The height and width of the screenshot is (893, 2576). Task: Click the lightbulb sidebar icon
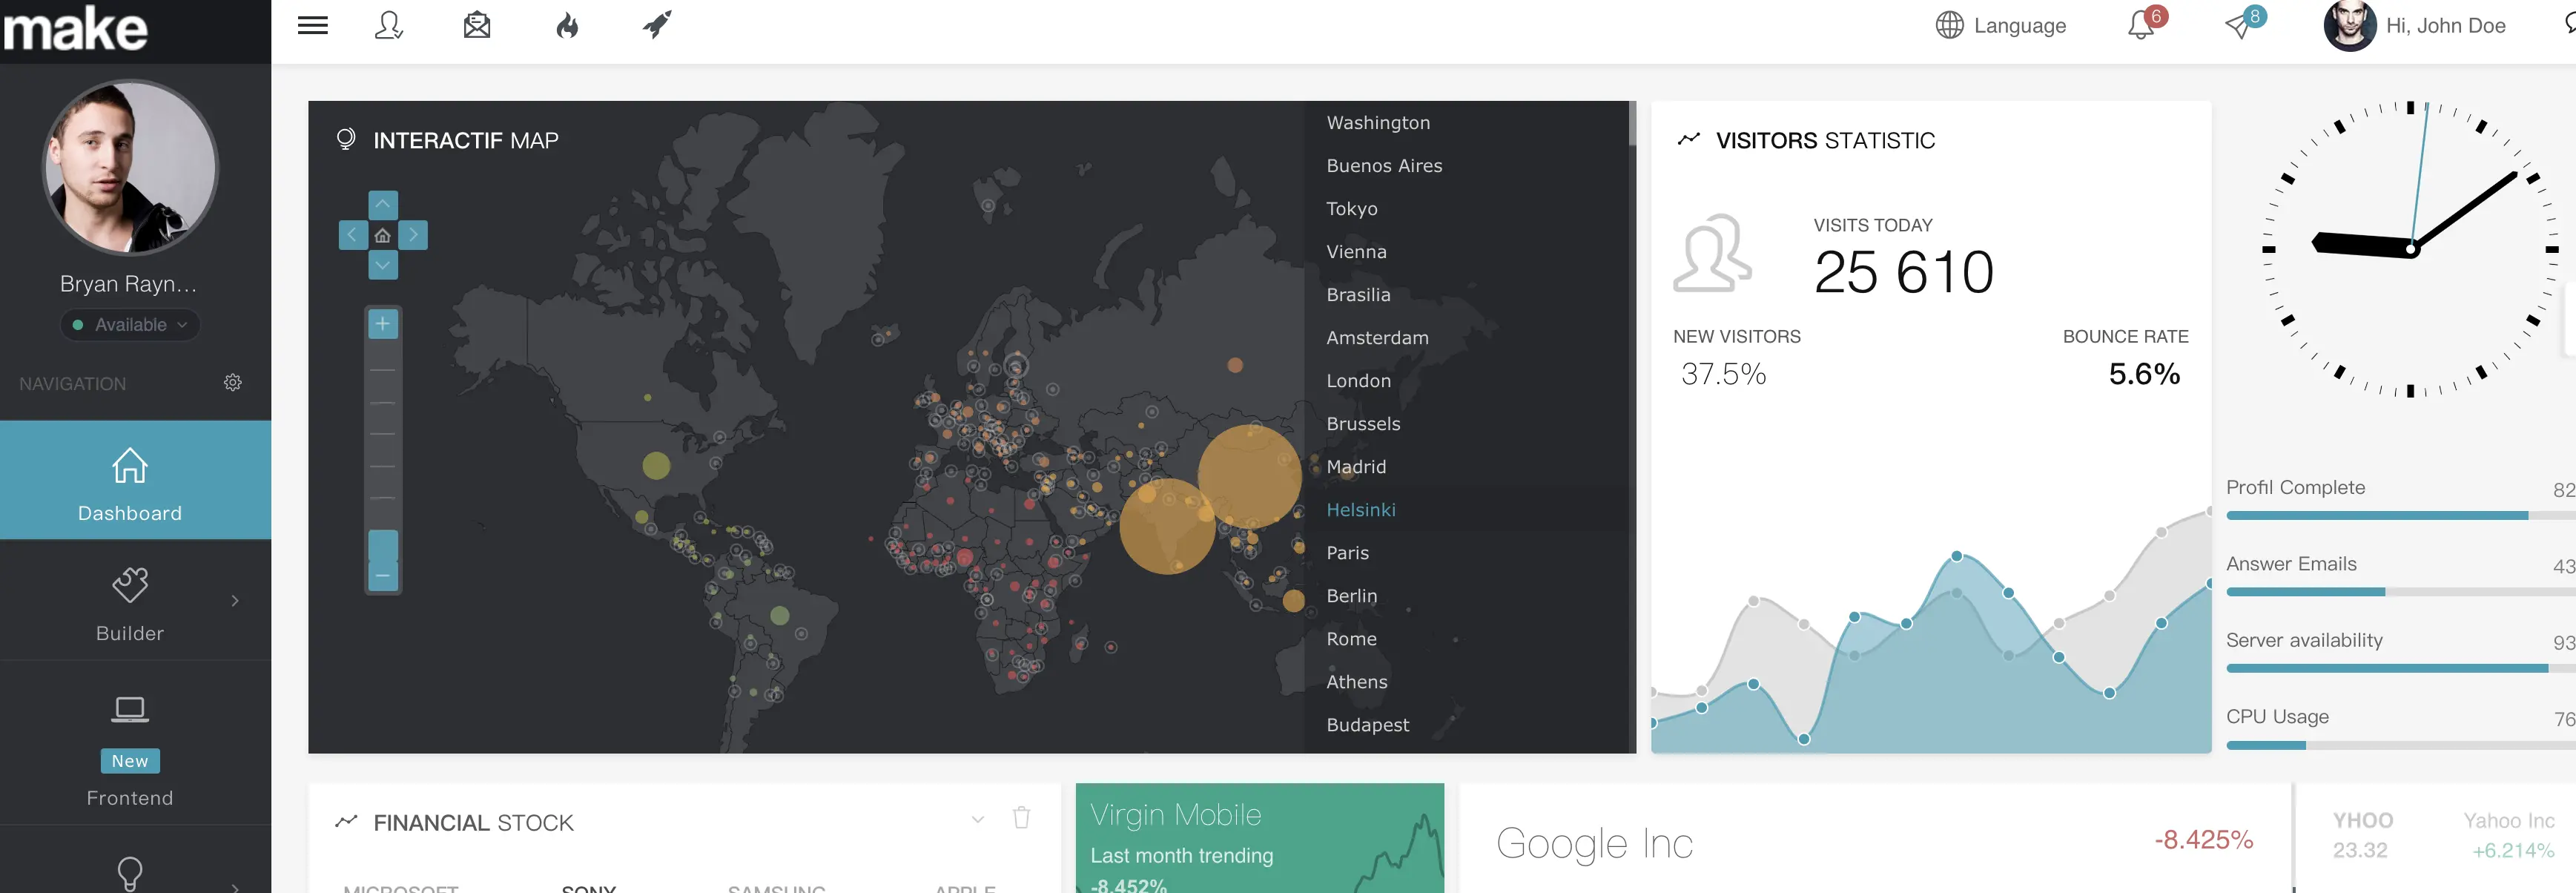(130, 873)
